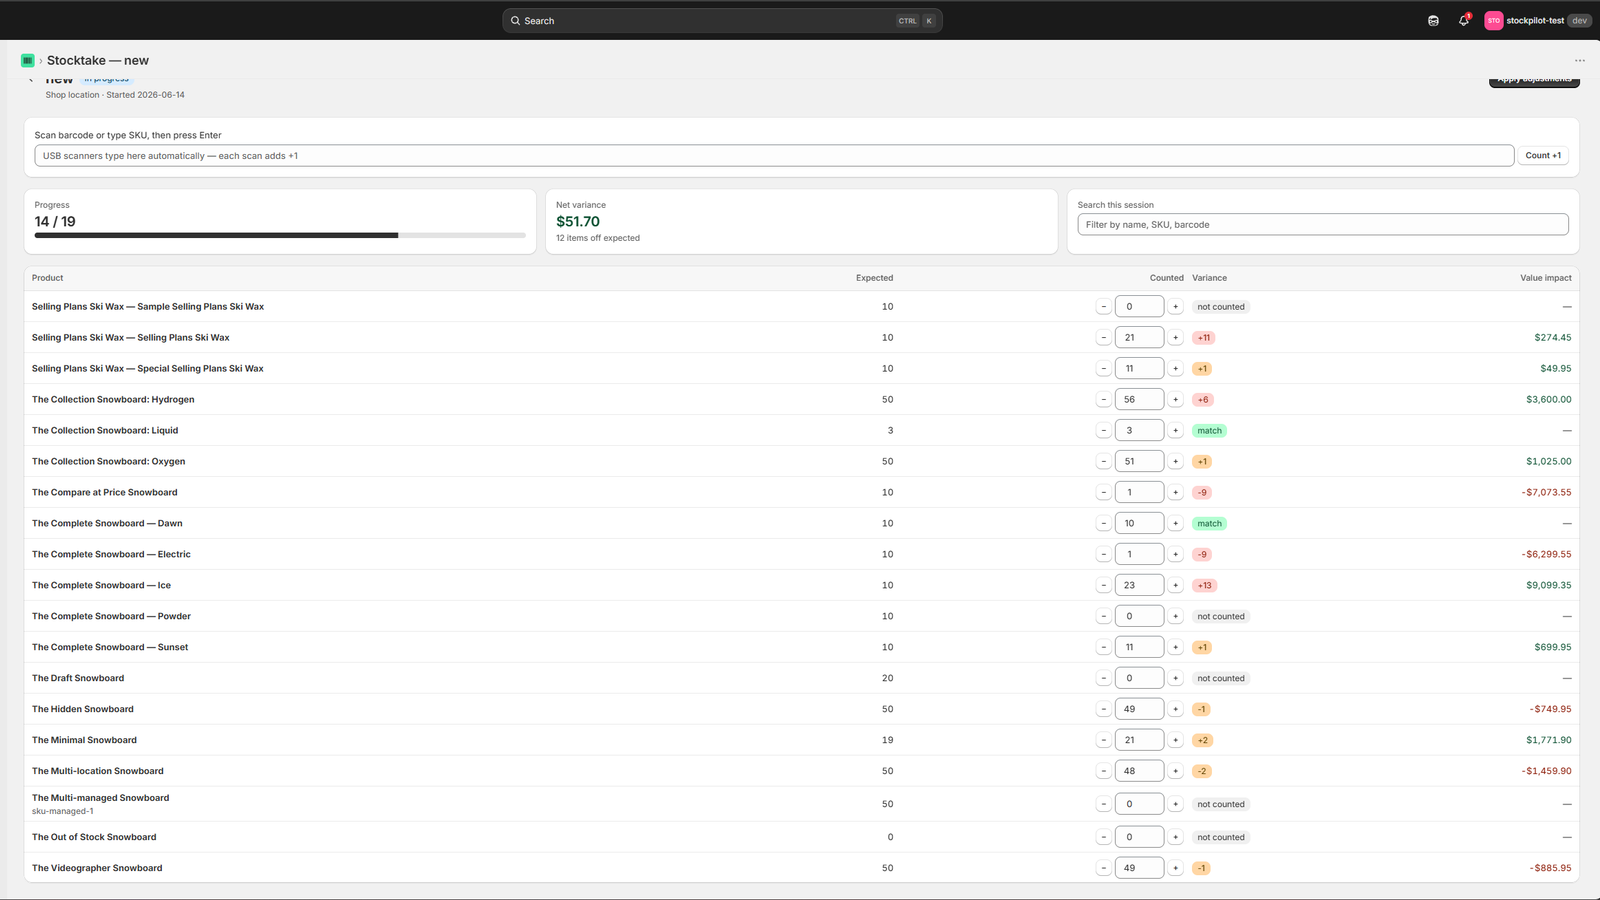Click the Product column header
This screenshot has height=900, width=1600.
click(x=47, y=278)
